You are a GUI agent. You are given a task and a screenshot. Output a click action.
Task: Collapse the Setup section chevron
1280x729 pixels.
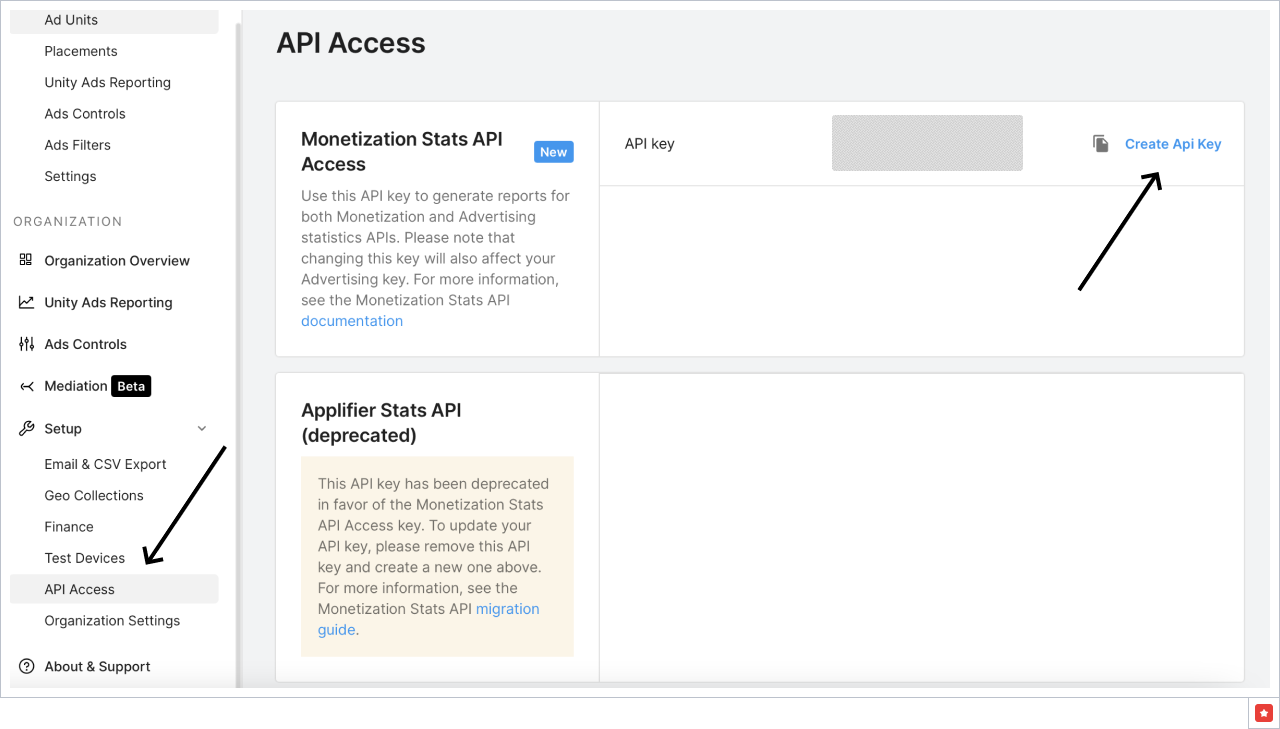click(200, 428)
